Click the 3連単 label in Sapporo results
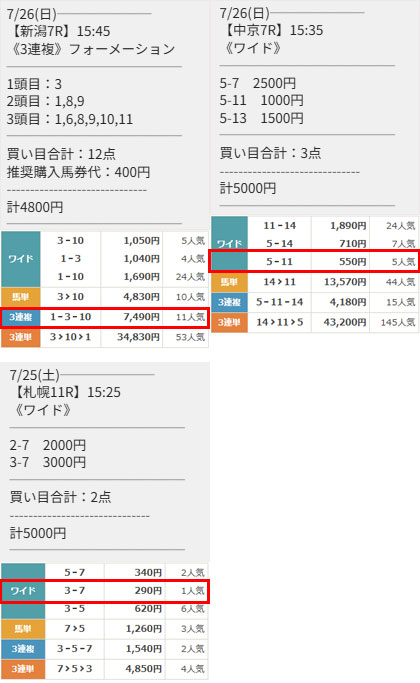 (23, 669)
